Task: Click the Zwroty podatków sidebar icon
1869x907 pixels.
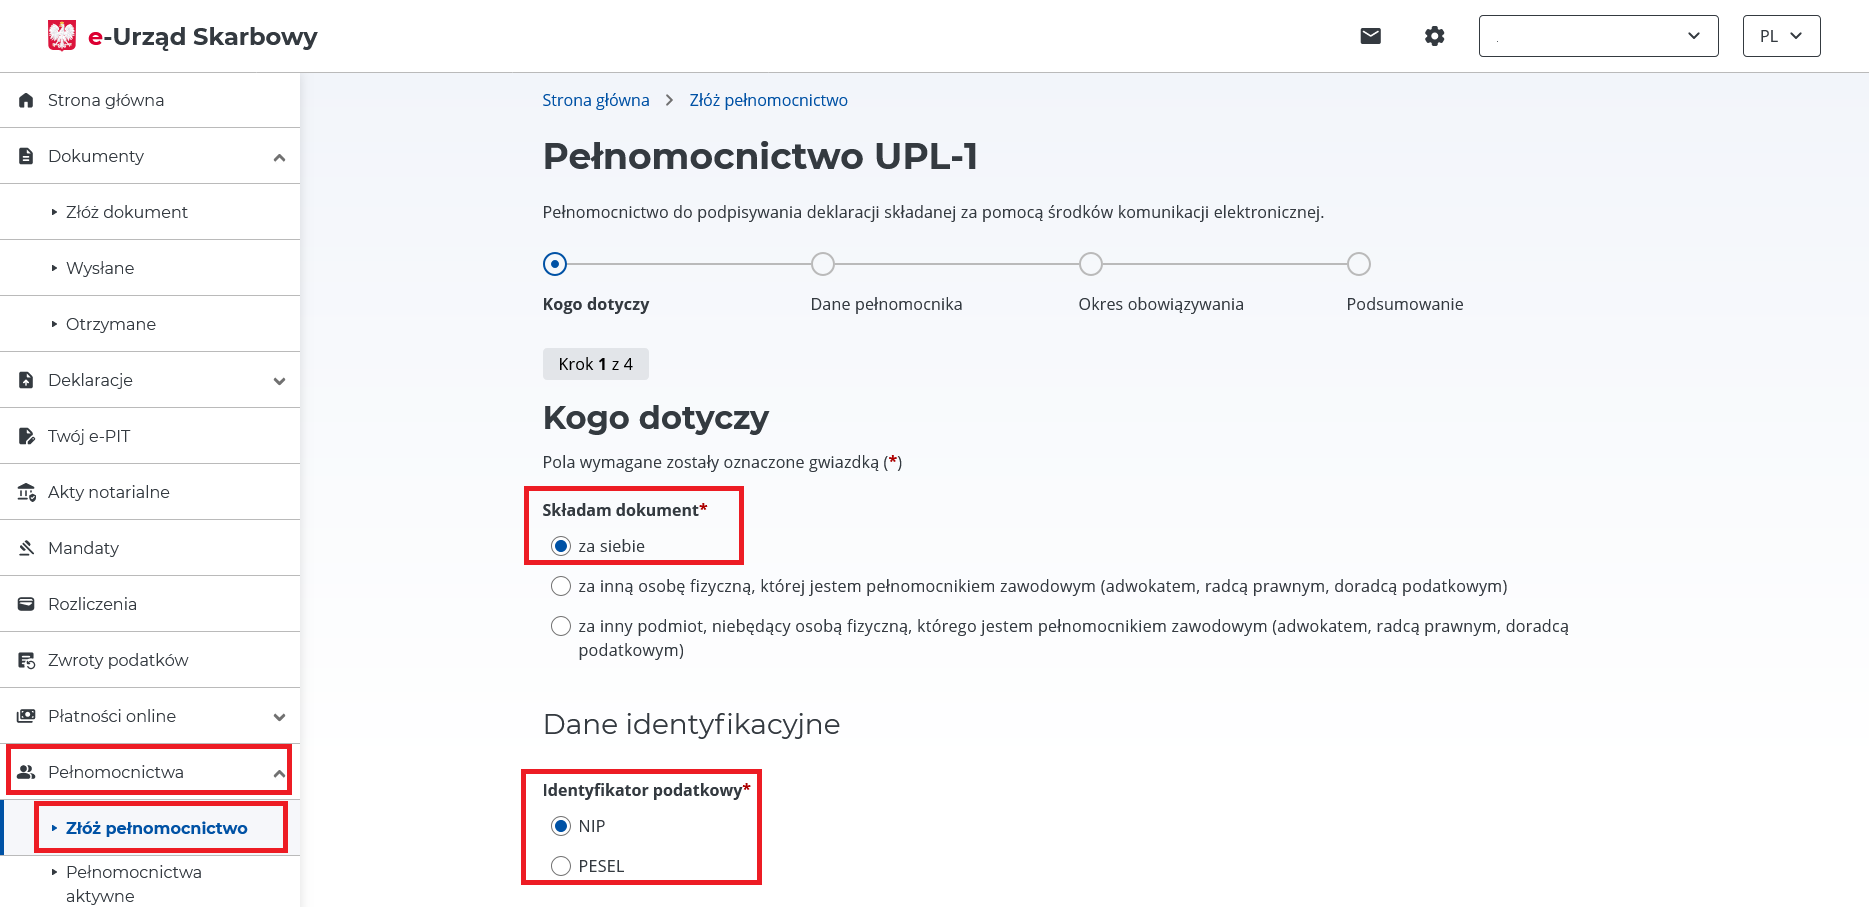Action: coord(27,660)
